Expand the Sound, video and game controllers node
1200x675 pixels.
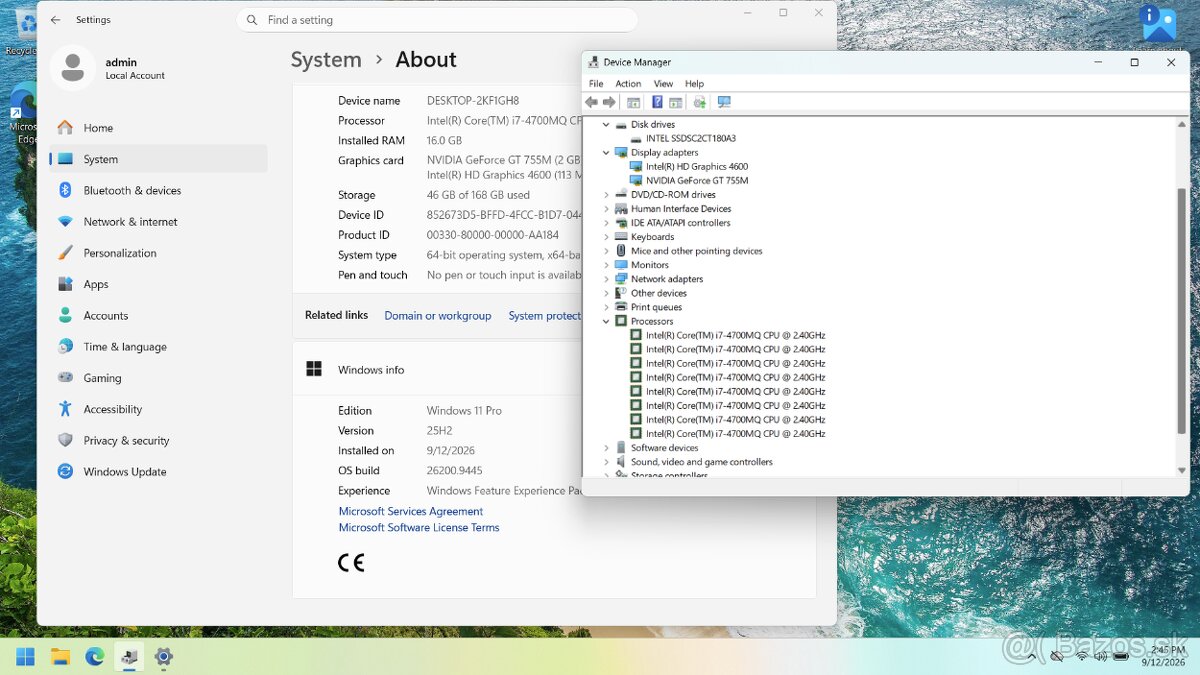coord(606,462)
